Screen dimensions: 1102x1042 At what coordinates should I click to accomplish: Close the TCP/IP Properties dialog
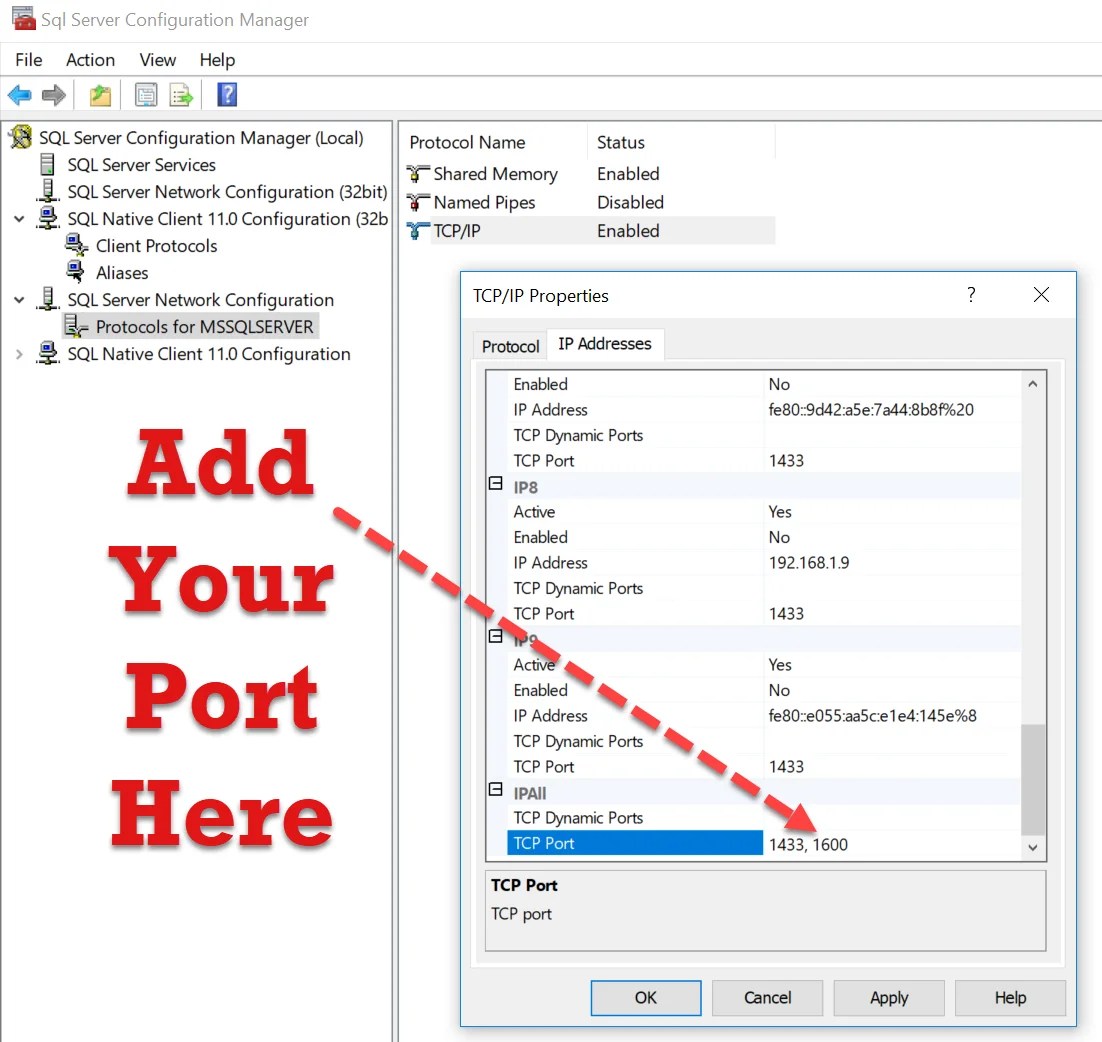[x=1042, y=294]
